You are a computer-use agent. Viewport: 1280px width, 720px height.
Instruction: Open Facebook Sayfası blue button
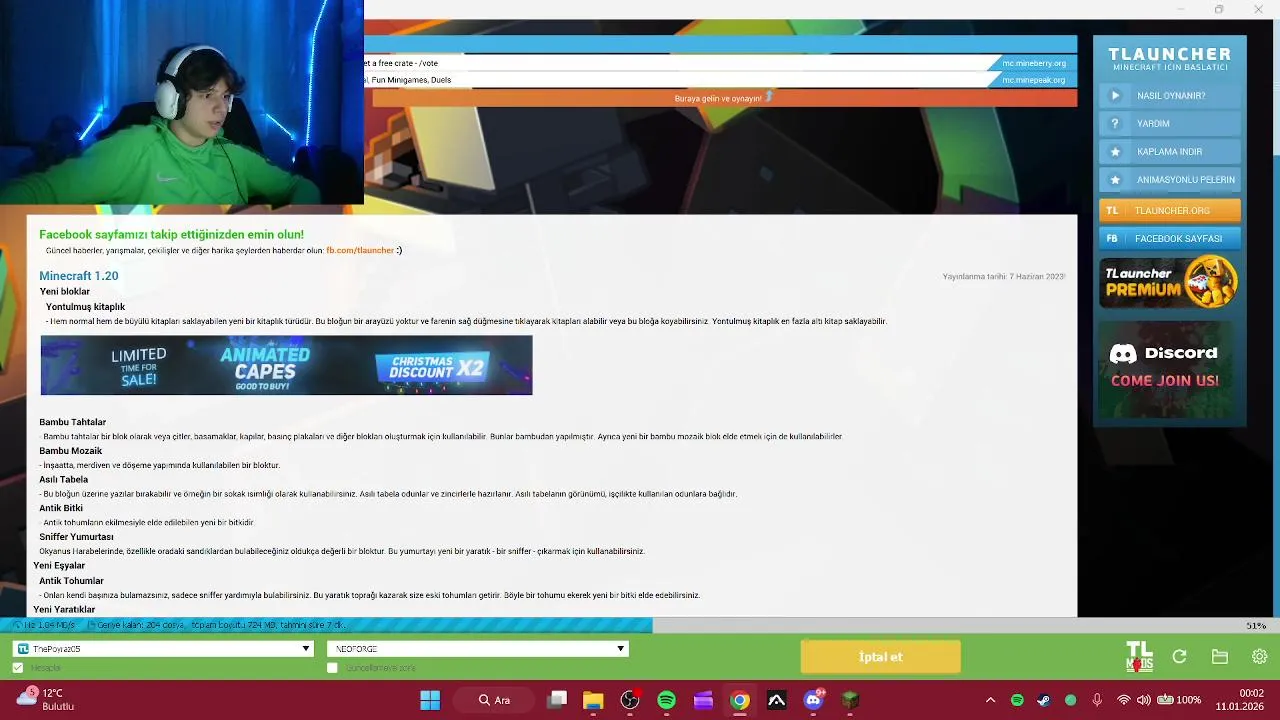1170,239
